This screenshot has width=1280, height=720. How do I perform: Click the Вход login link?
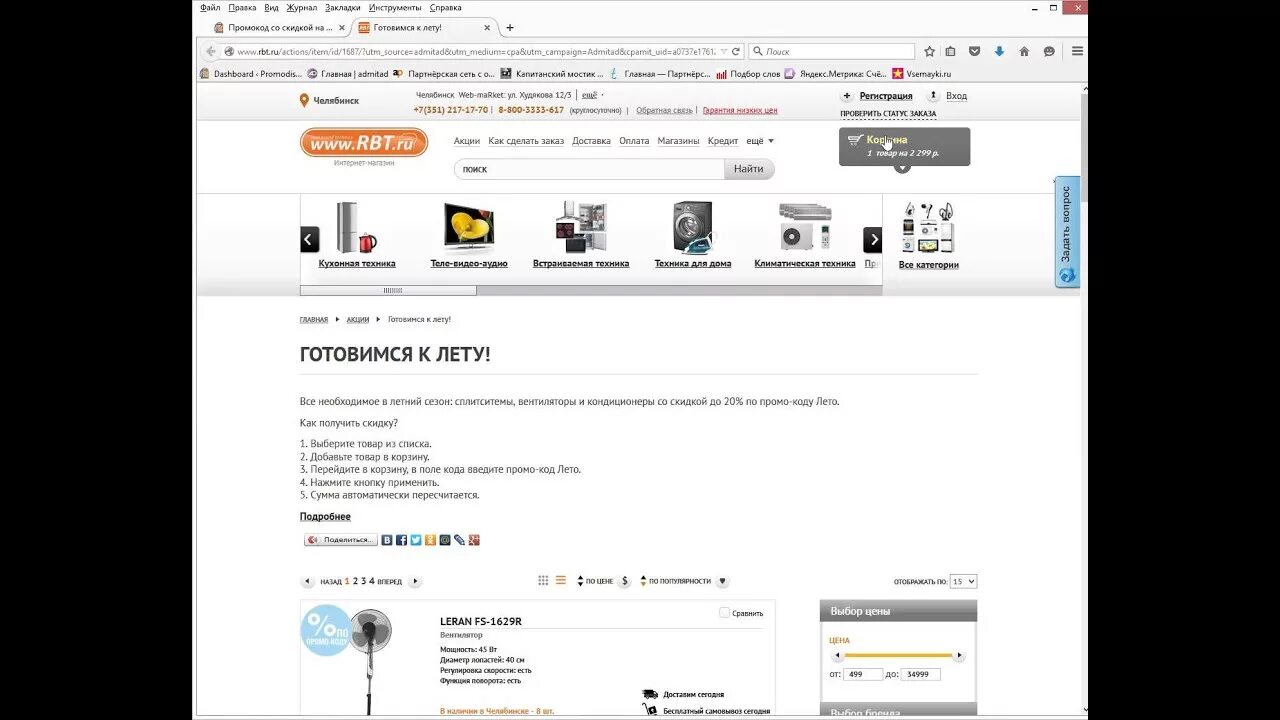956,96
